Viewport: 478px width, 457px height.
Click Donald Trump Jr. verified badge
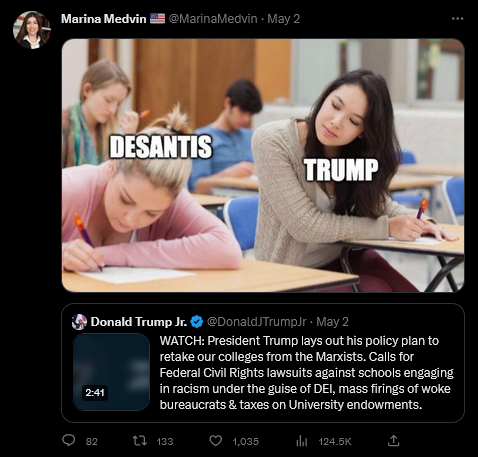(x=197, y=322)
